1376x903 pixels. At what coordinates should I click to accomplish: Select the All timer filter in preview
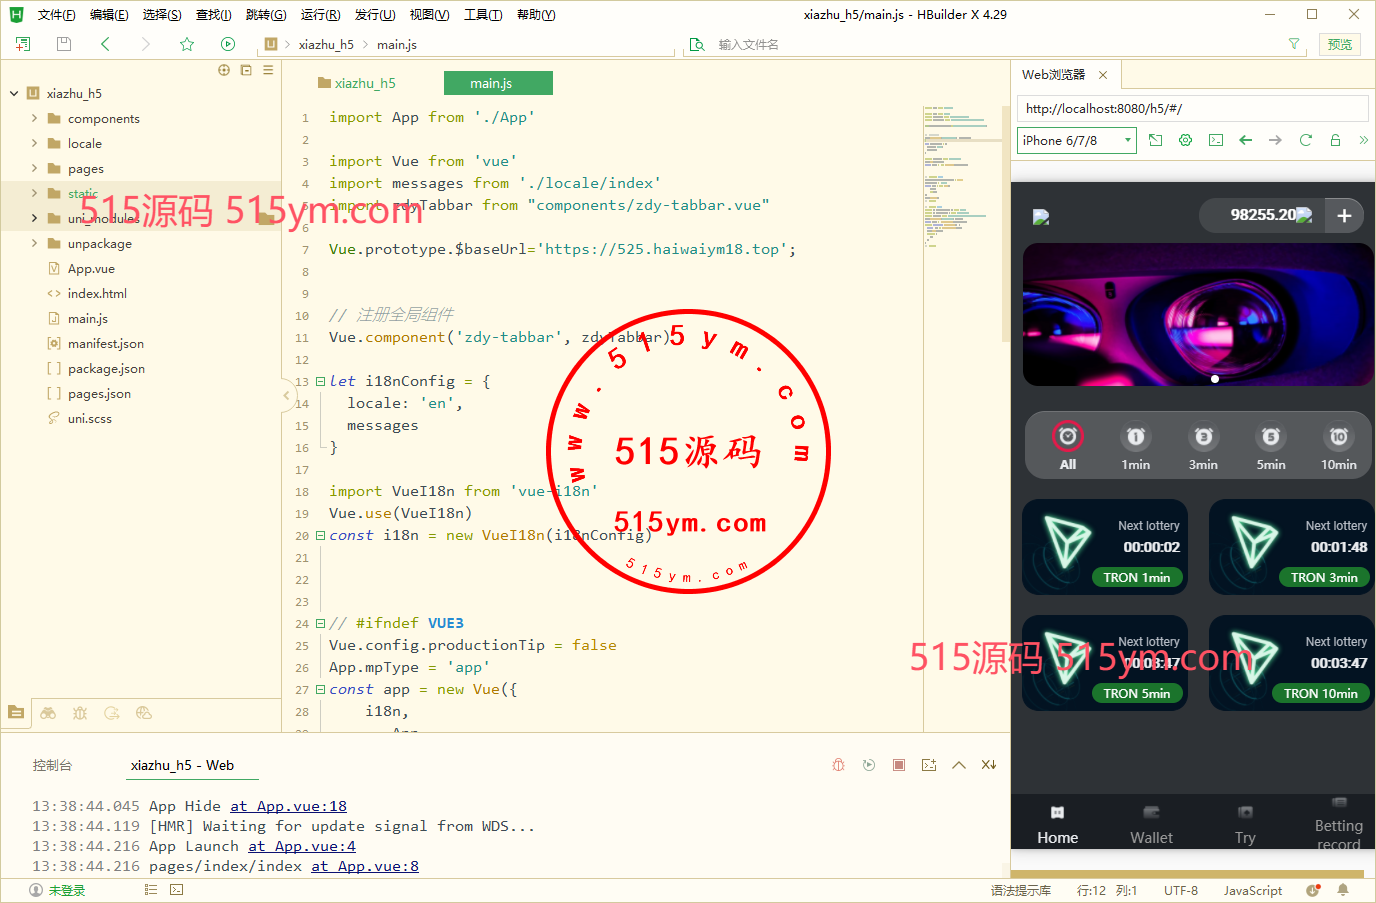pyautogui.click(x=1068, y=446)
